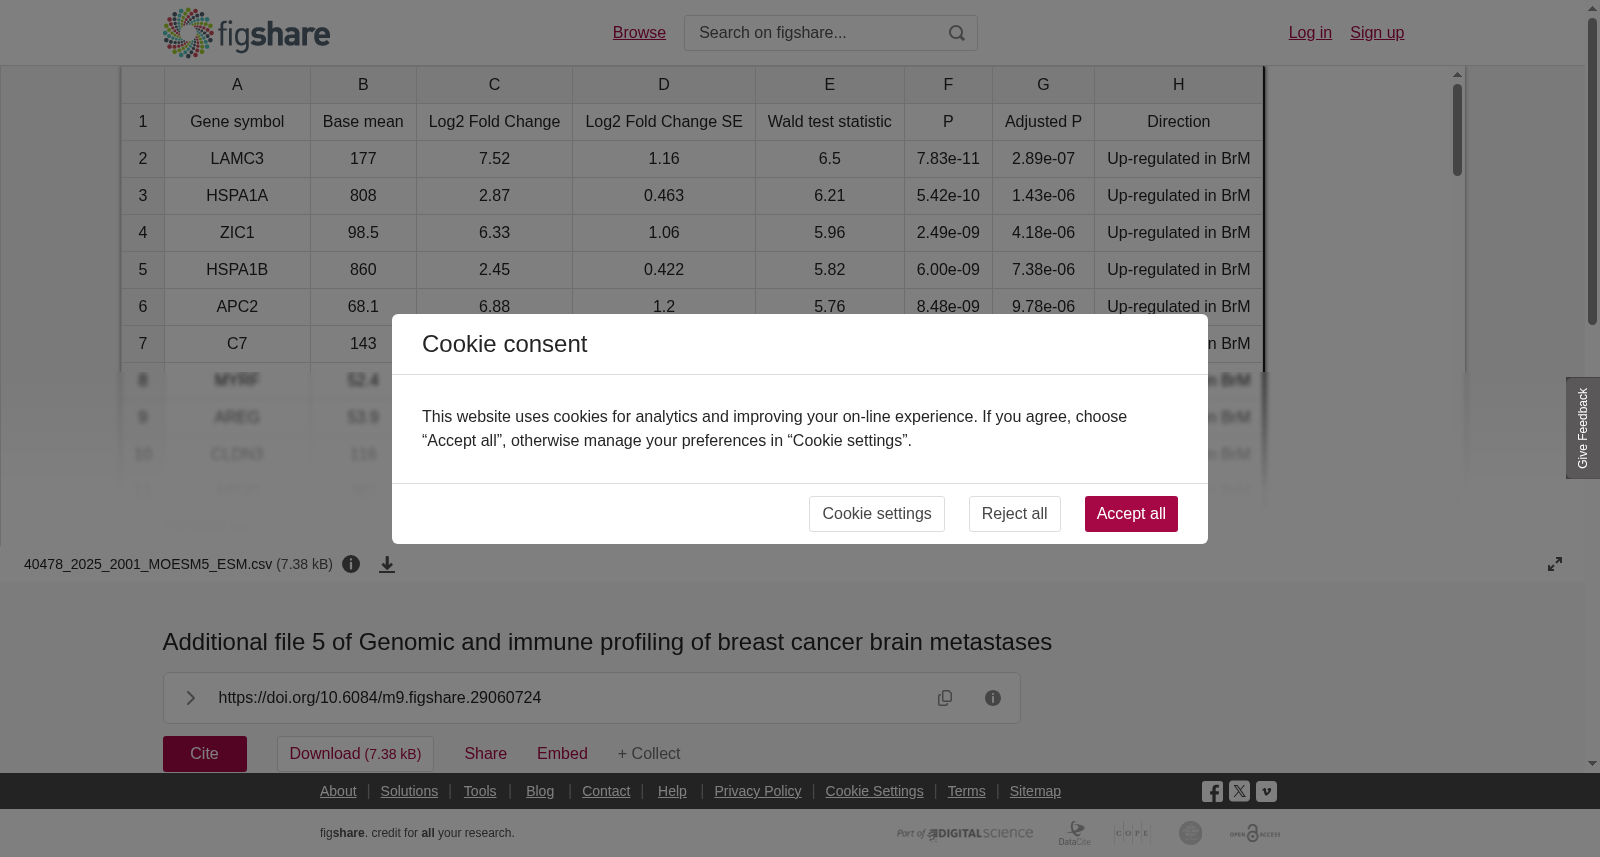Click the file preview scrollbar

click(x=1457, y=130)
